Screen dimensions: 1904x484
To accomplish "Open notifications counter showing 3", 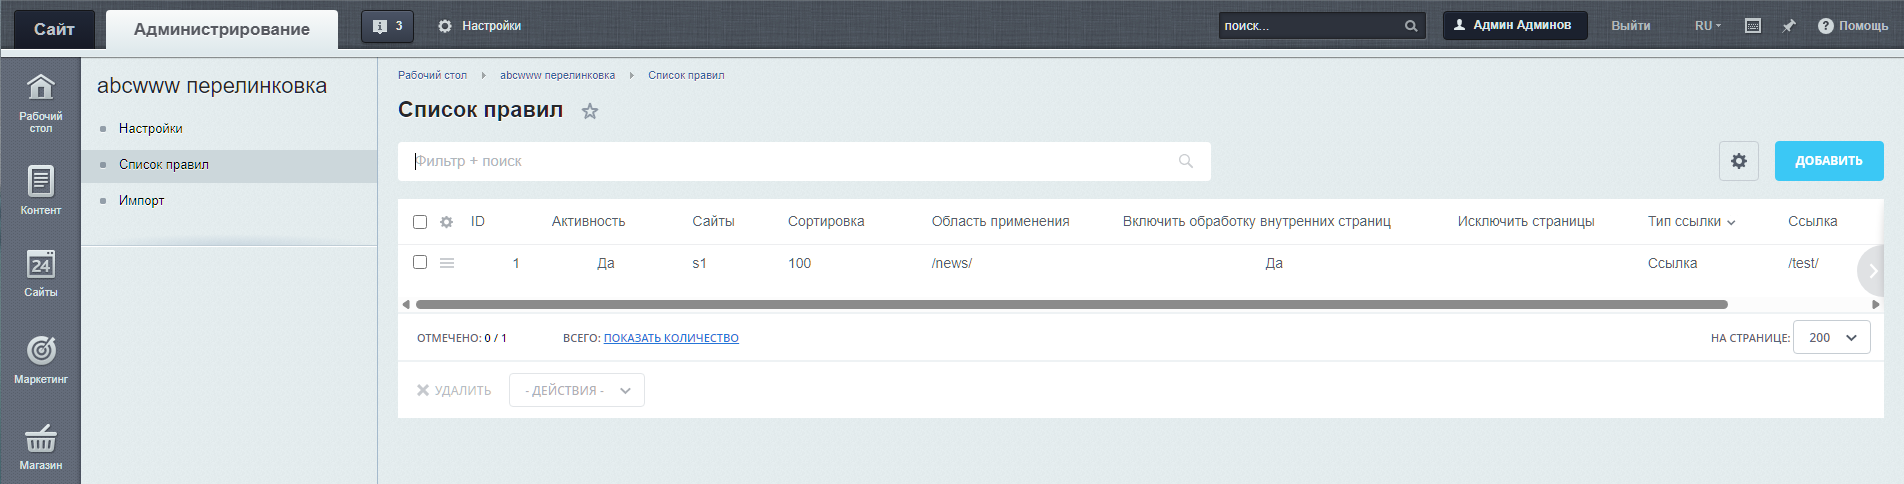I will tap(387, 26).
